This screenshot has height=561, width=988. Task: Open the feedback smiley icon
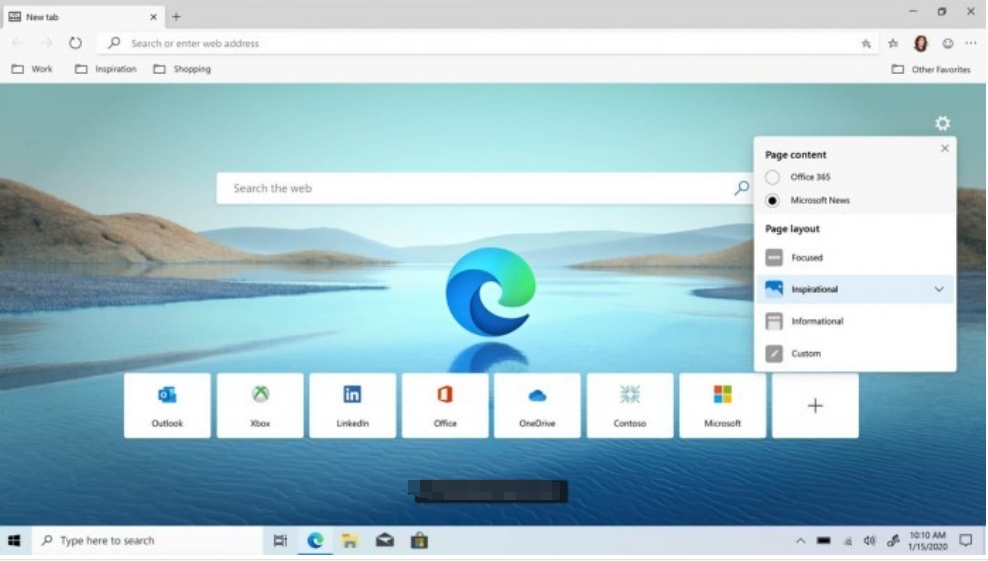click(948, 43)
